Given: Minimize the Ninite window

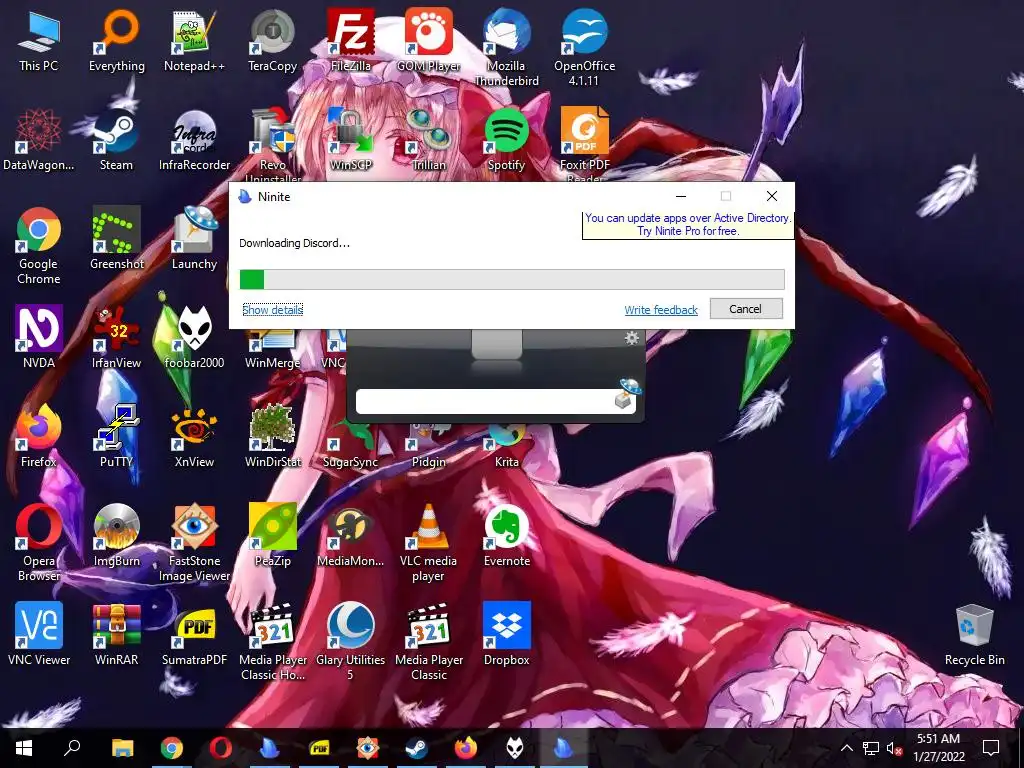Looking at the screenshot, I should 680,196.
